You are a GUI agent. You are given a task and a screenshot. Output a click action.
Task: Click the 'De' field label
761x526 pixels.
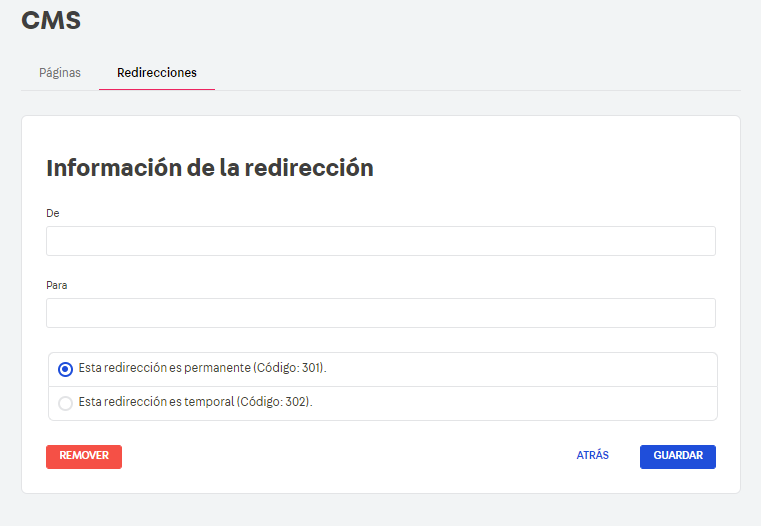[x=53, y=213]
